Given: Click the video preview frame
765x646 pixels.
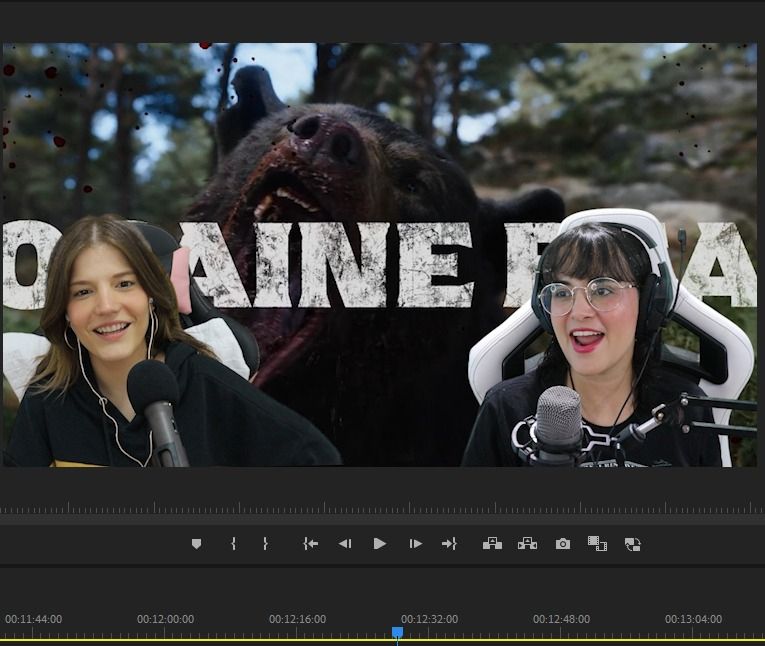Looking at the screenshot, I should [x=380, y=255].
